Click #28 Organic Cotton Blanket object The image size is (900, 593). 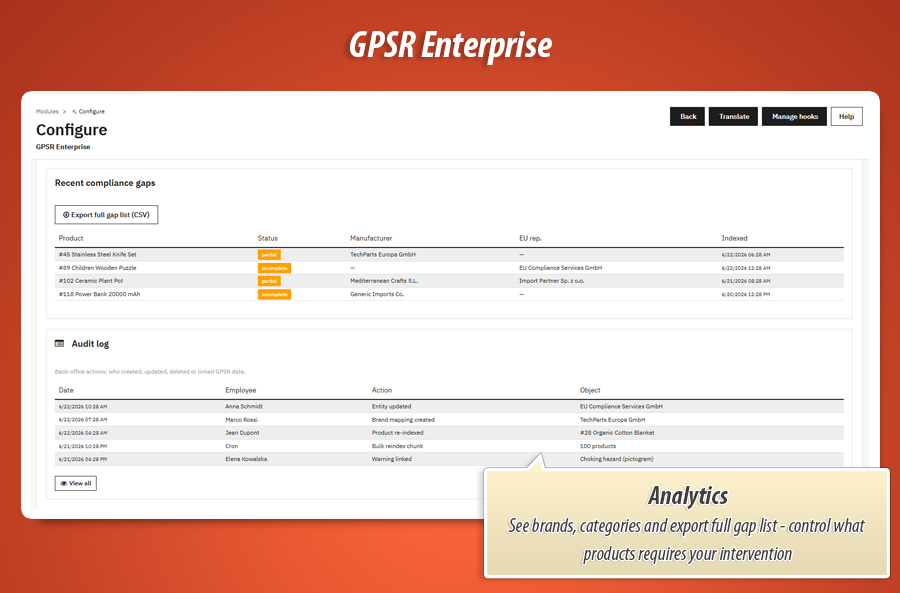coord(617,433)
